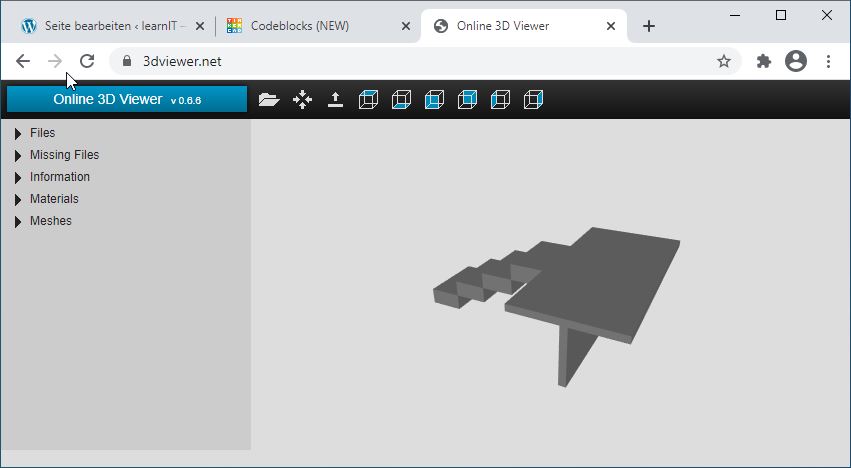Go forward with the forward arrow
The image size is (851, 468).
tap(55, 61)
